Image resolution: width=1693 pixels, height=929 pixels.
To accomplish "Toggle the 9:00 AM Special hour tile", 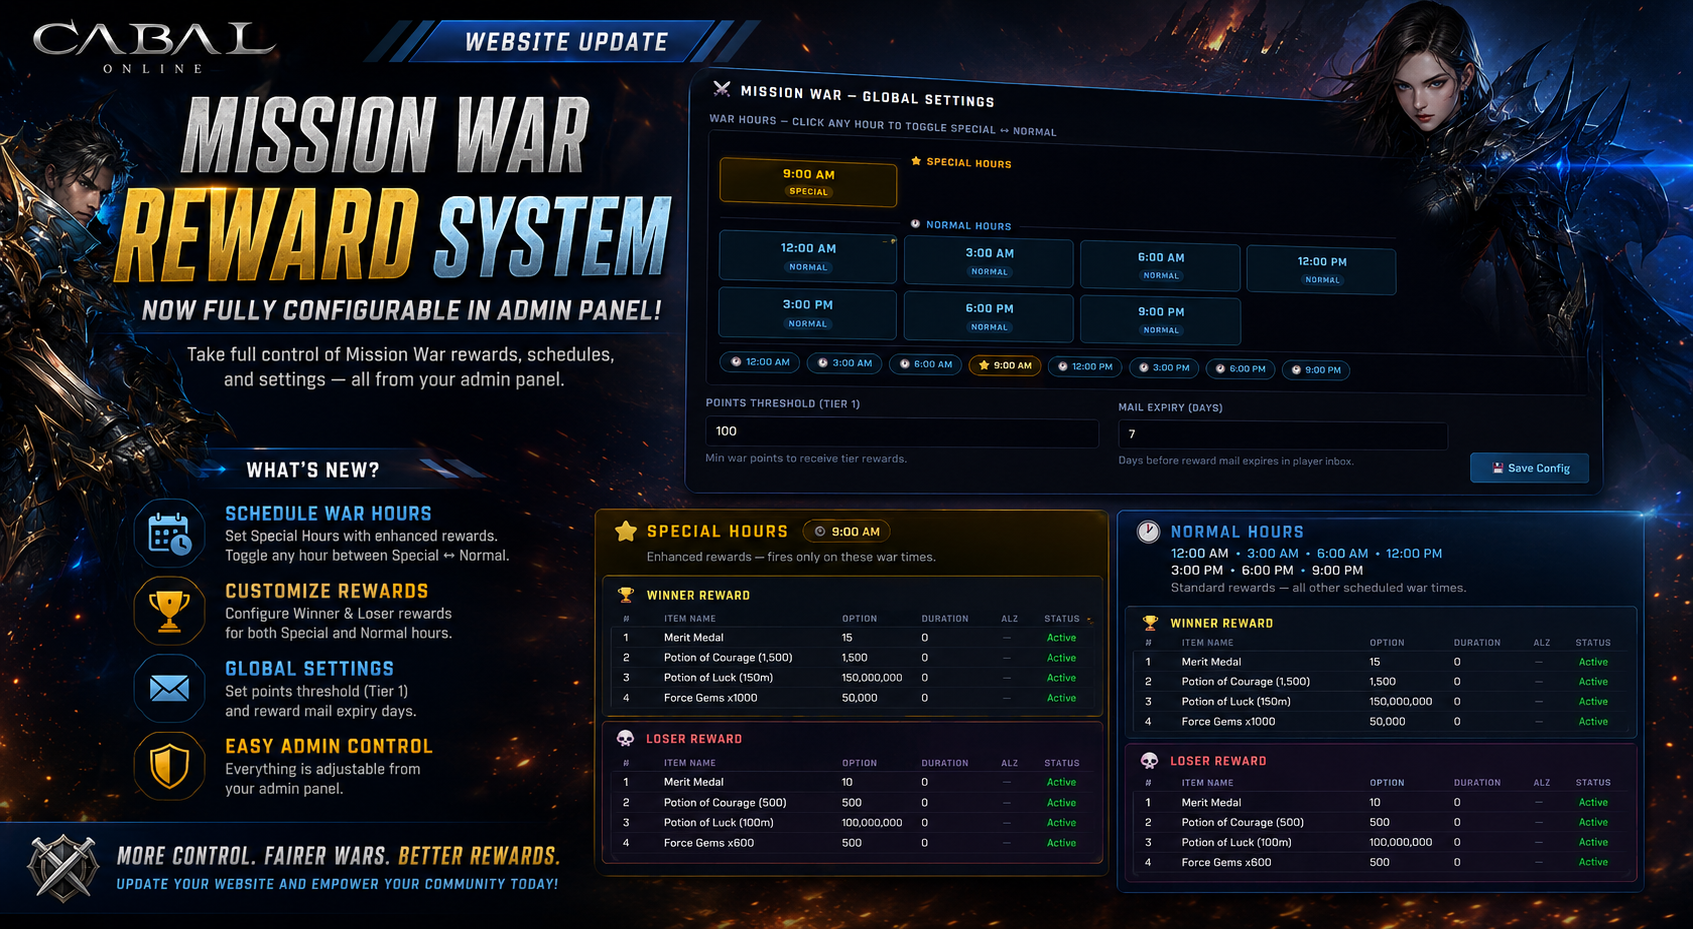I will pyautogui.click(x=808, y=182).
